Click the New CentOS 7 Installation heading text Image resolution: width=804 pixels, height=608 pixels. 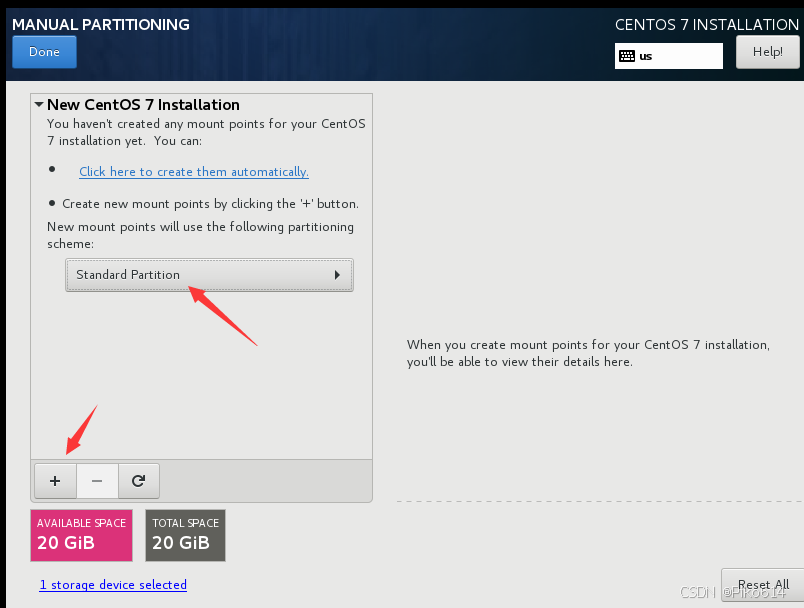click(x=143, y=105)
